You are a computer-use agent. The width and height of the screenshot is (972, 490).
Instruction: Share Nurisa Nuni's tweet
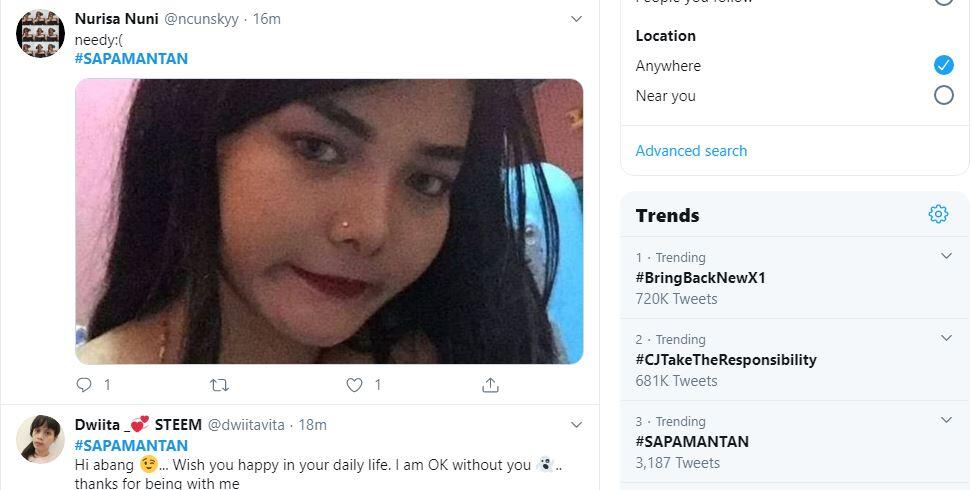pos(490,385)
